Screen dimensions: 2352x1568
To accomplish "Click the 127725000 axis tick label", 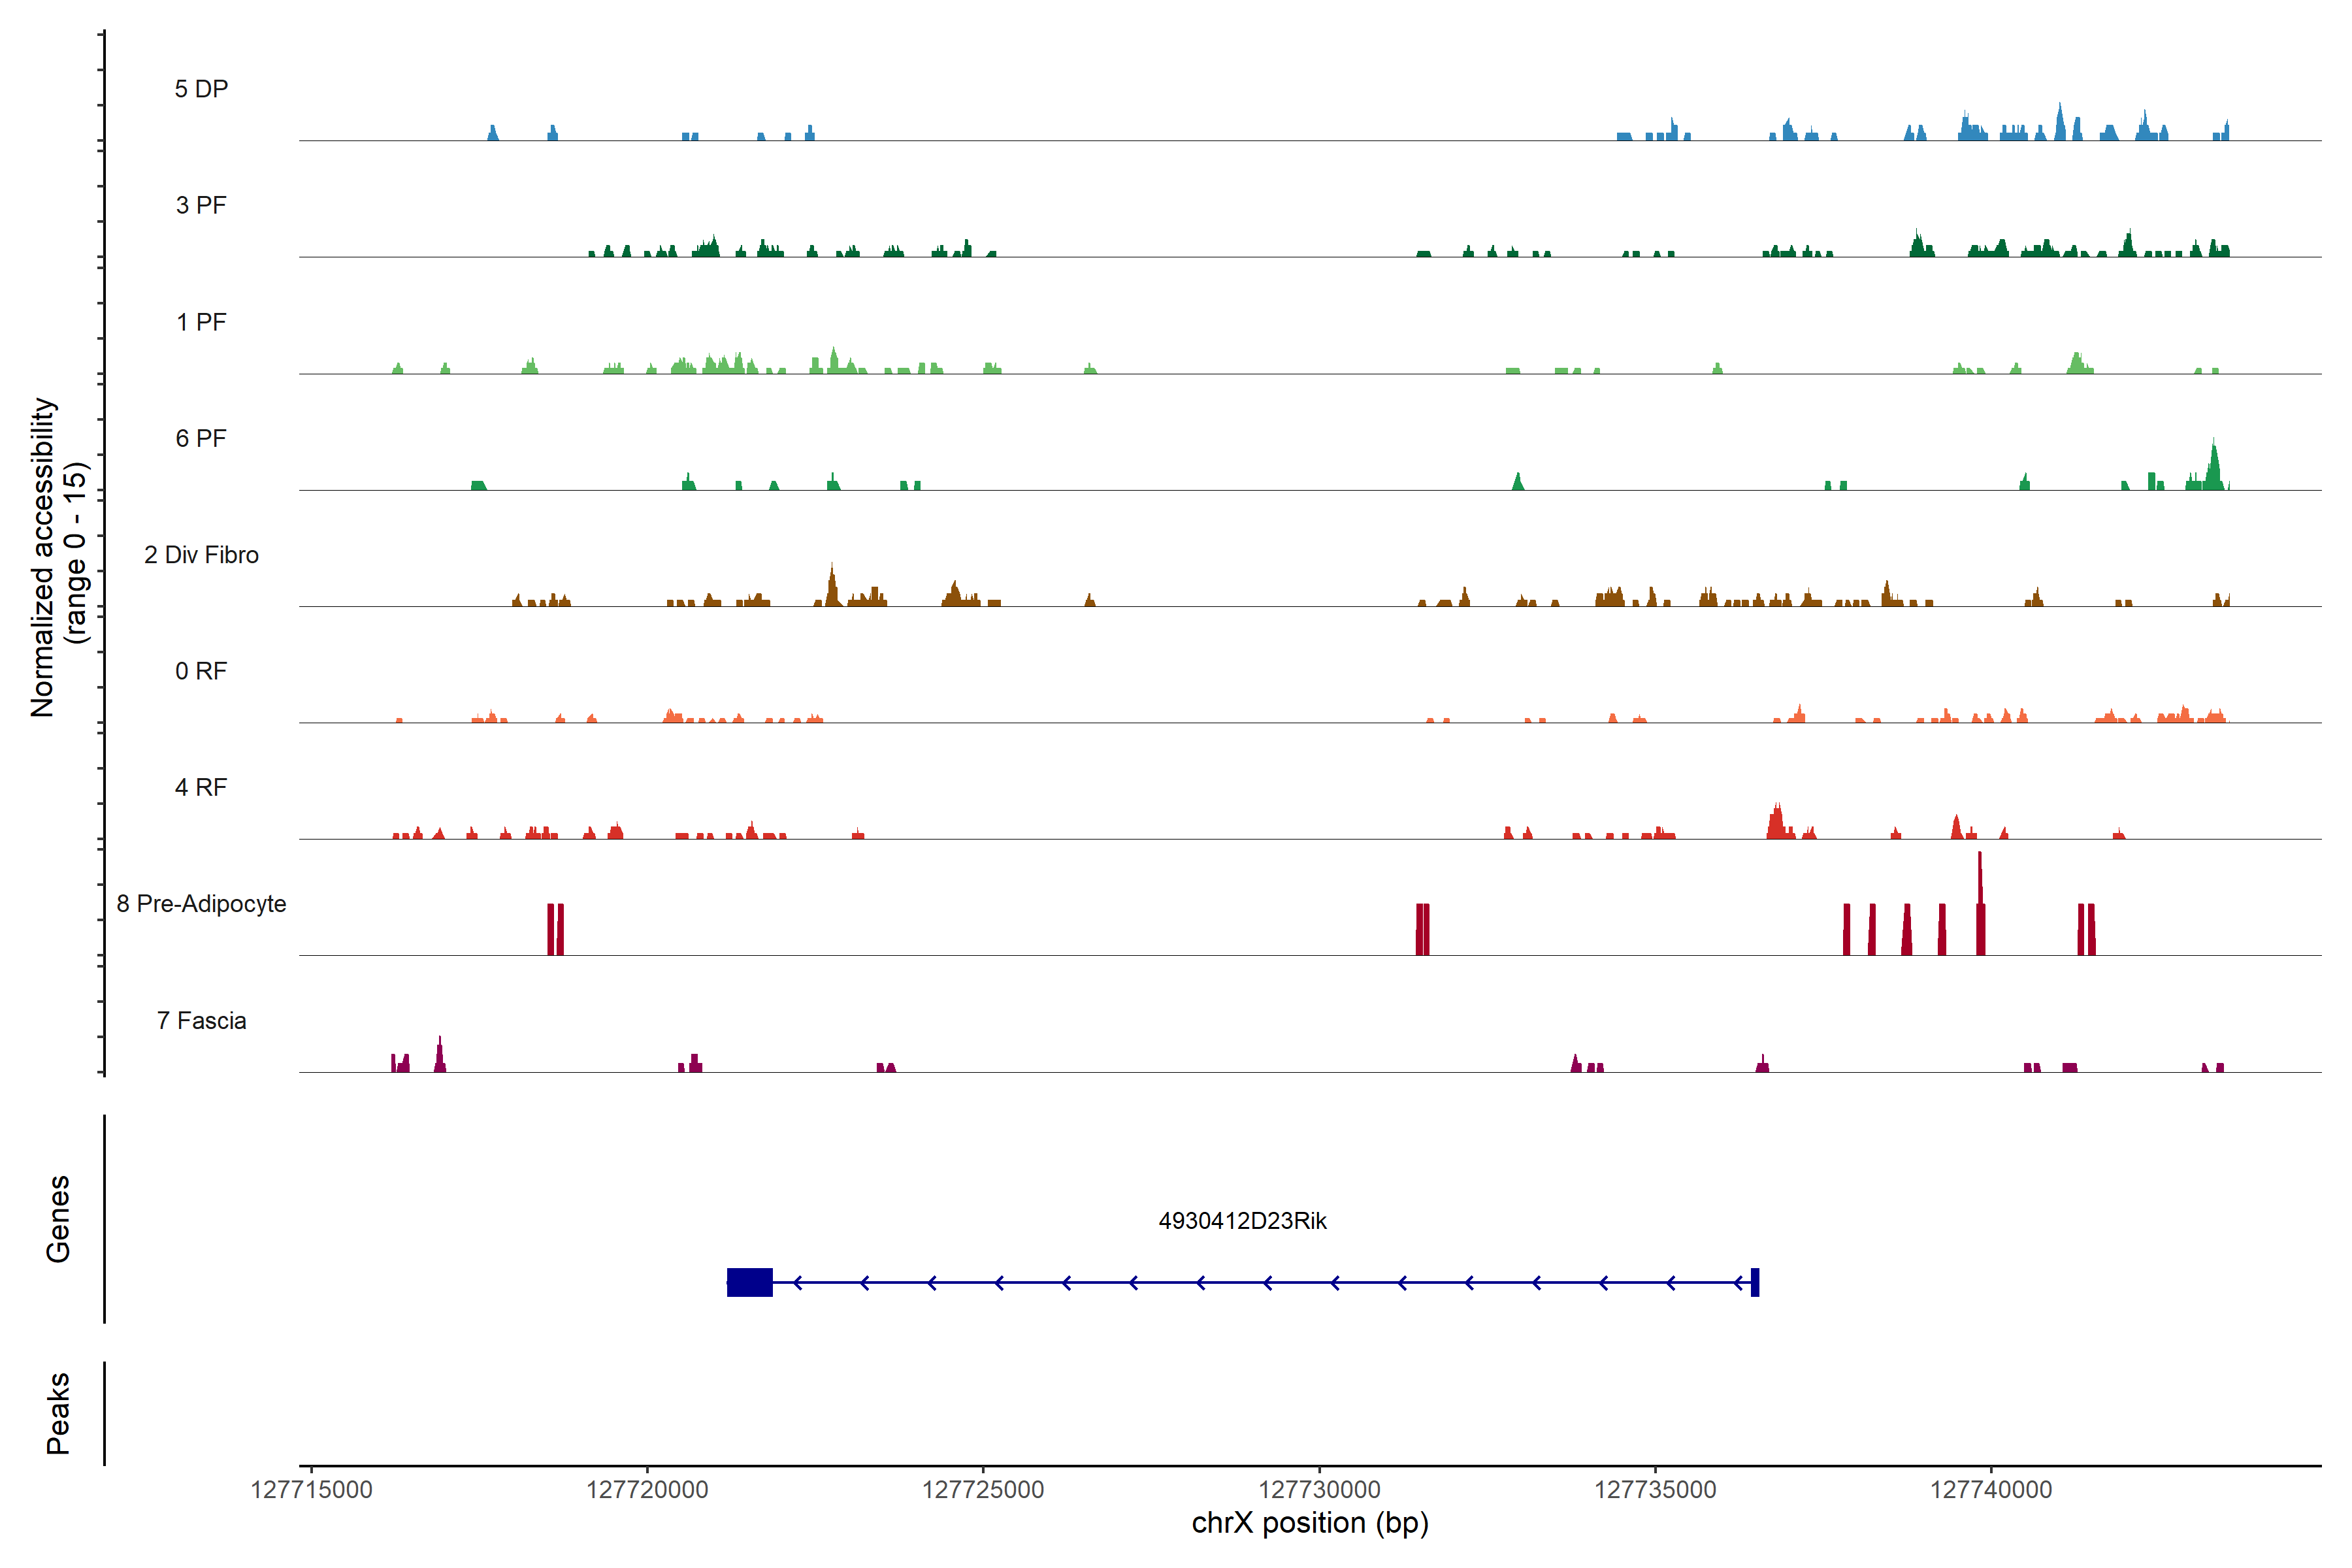I will (983, 1490).
